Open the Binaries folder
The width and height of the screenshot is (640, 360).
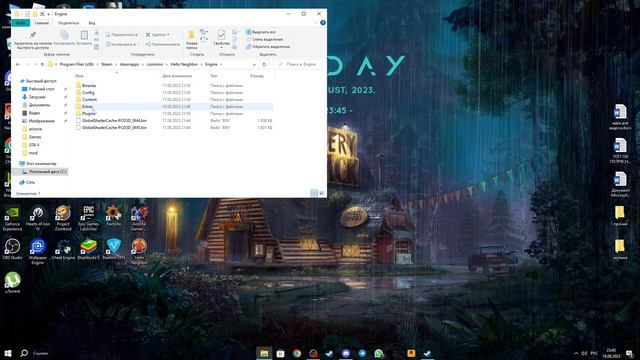pos(89,86)
